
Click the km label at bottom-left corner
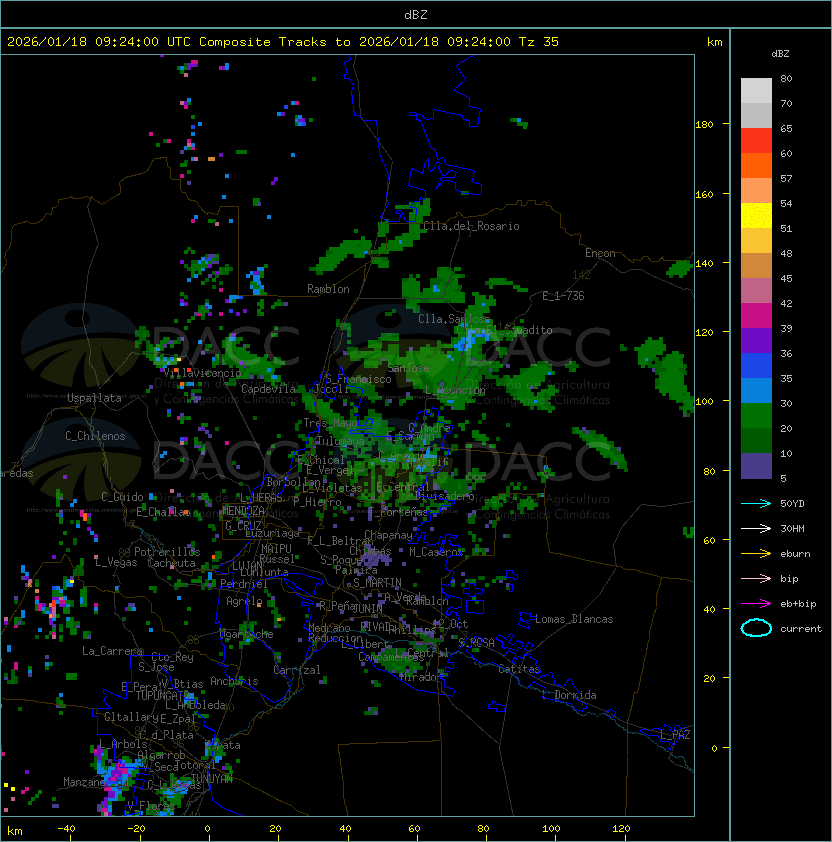(15, 831)
